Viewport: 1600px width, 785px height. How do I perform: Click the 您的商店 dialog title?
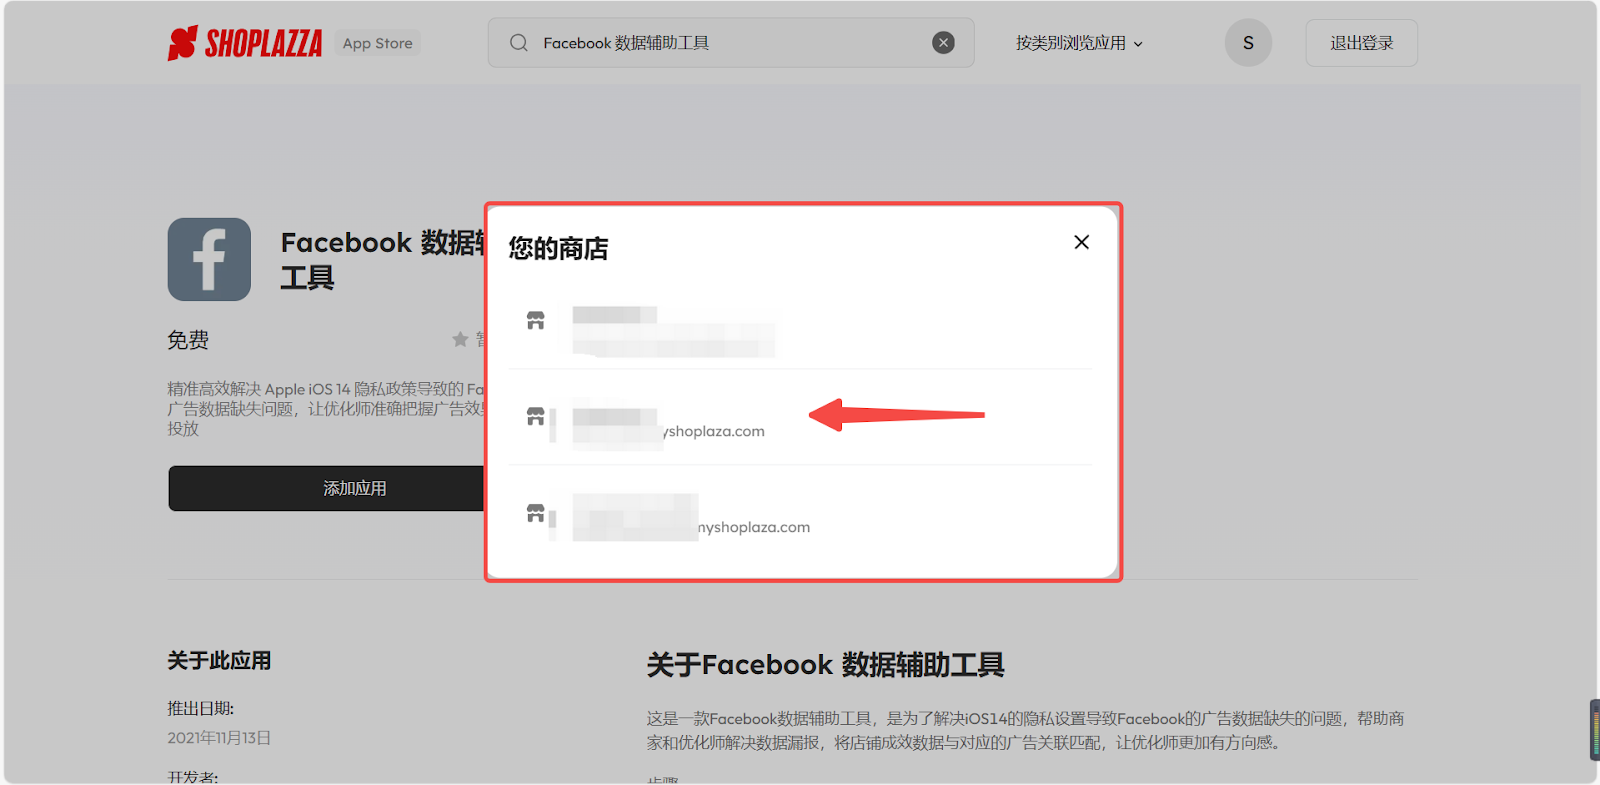click(x=558, y=248)
